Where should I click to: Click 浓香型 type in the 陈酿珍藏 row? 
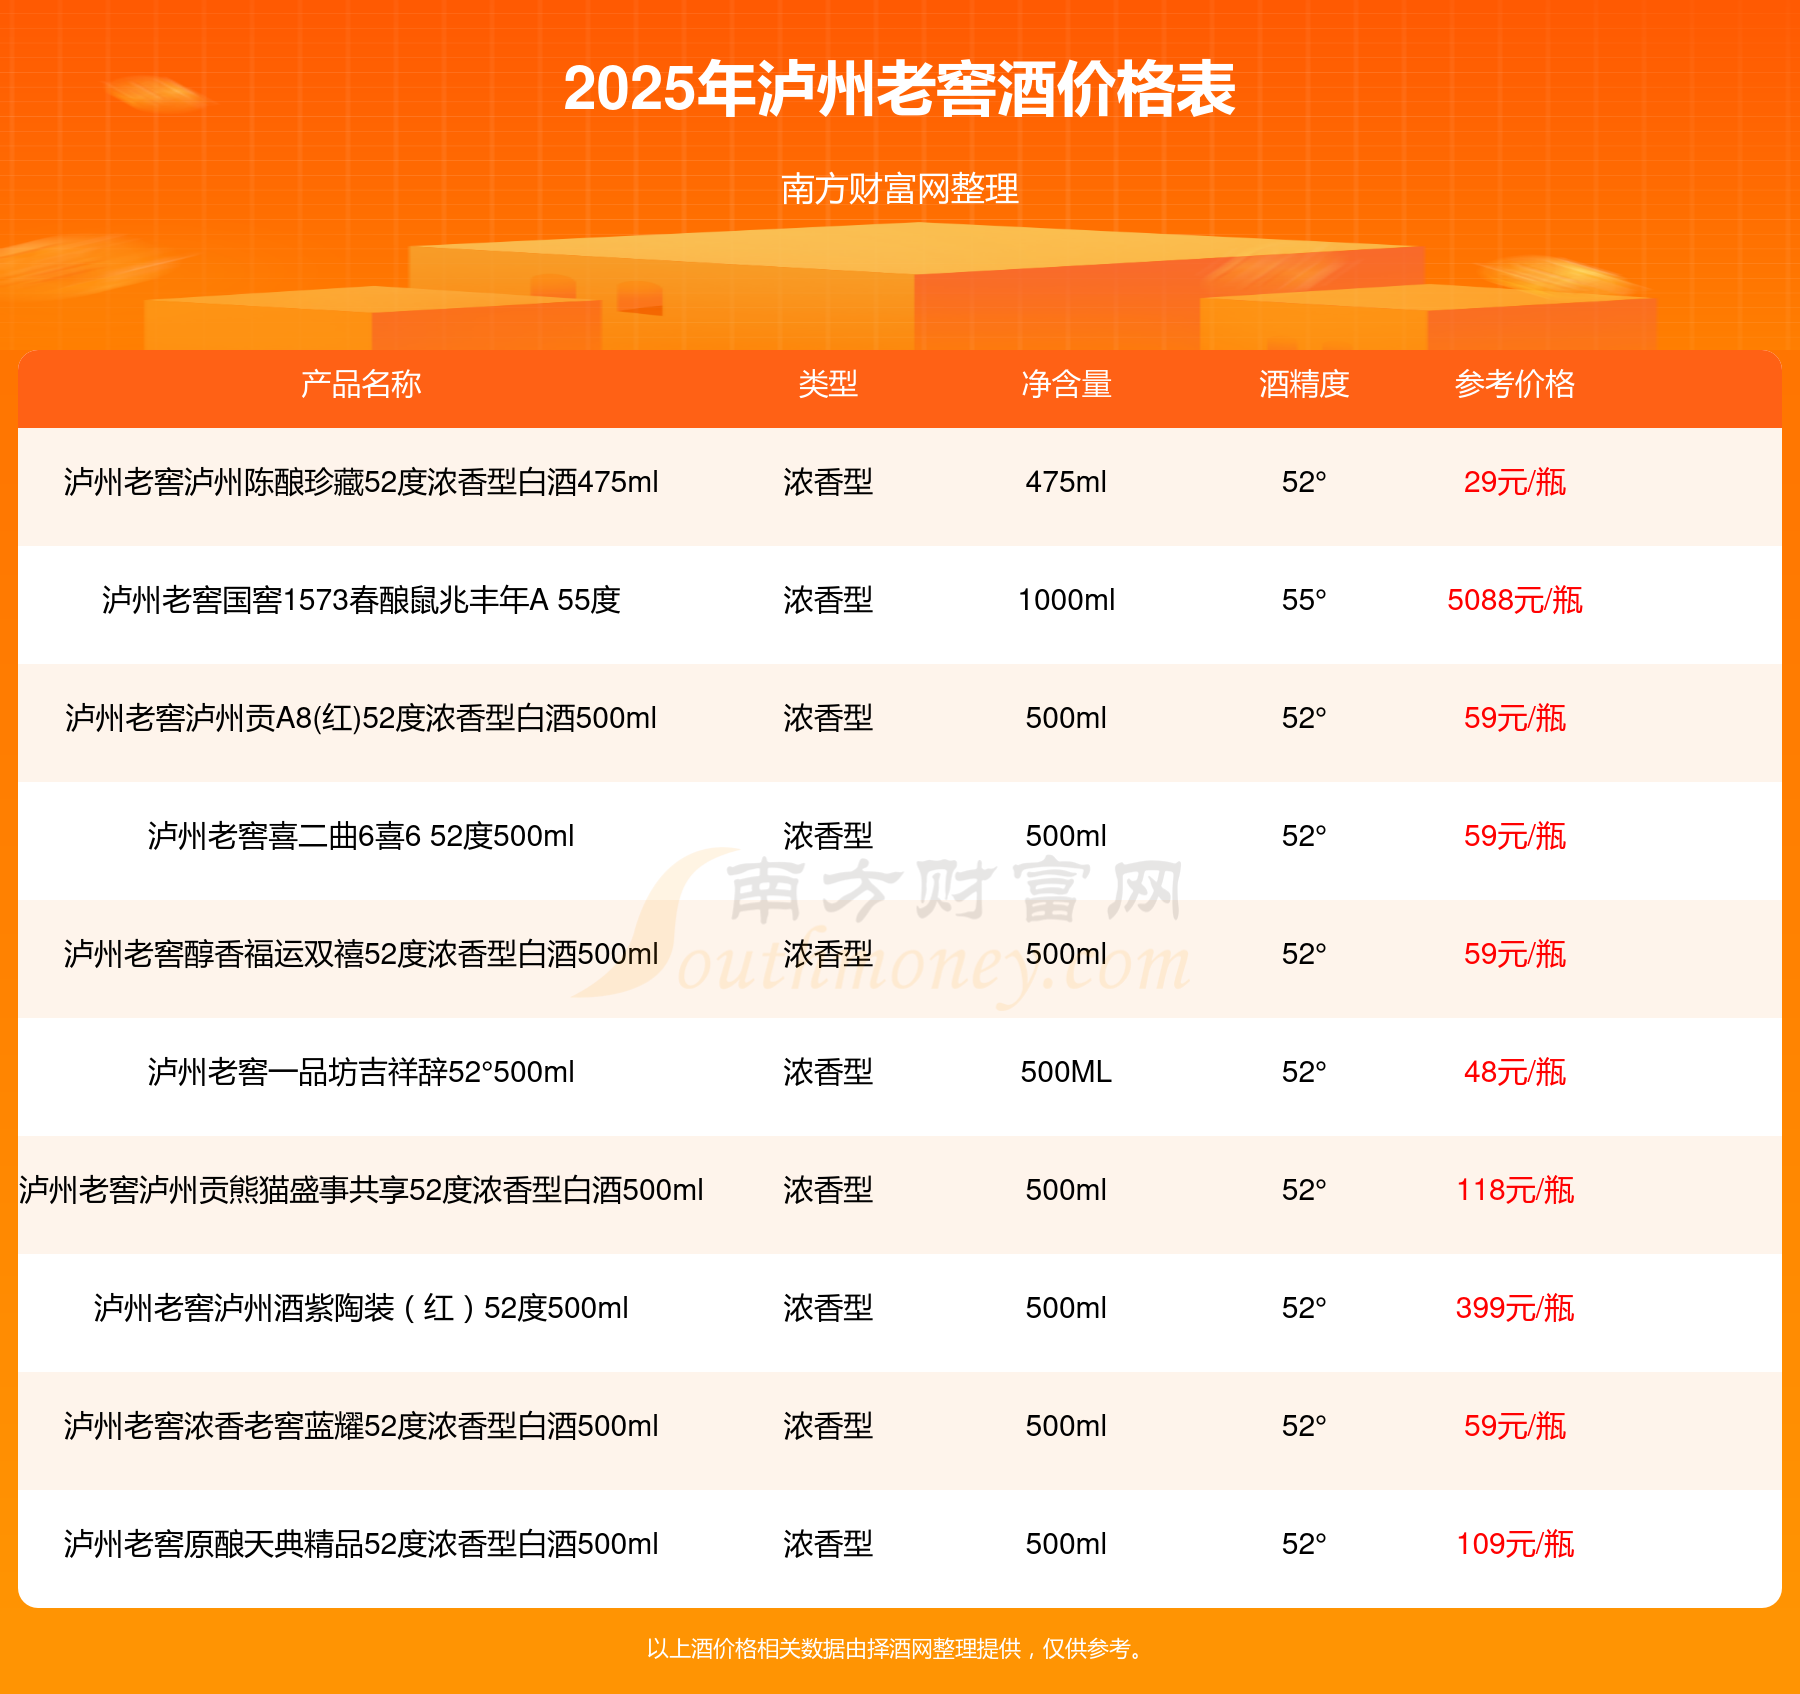(x=828, y=482)
